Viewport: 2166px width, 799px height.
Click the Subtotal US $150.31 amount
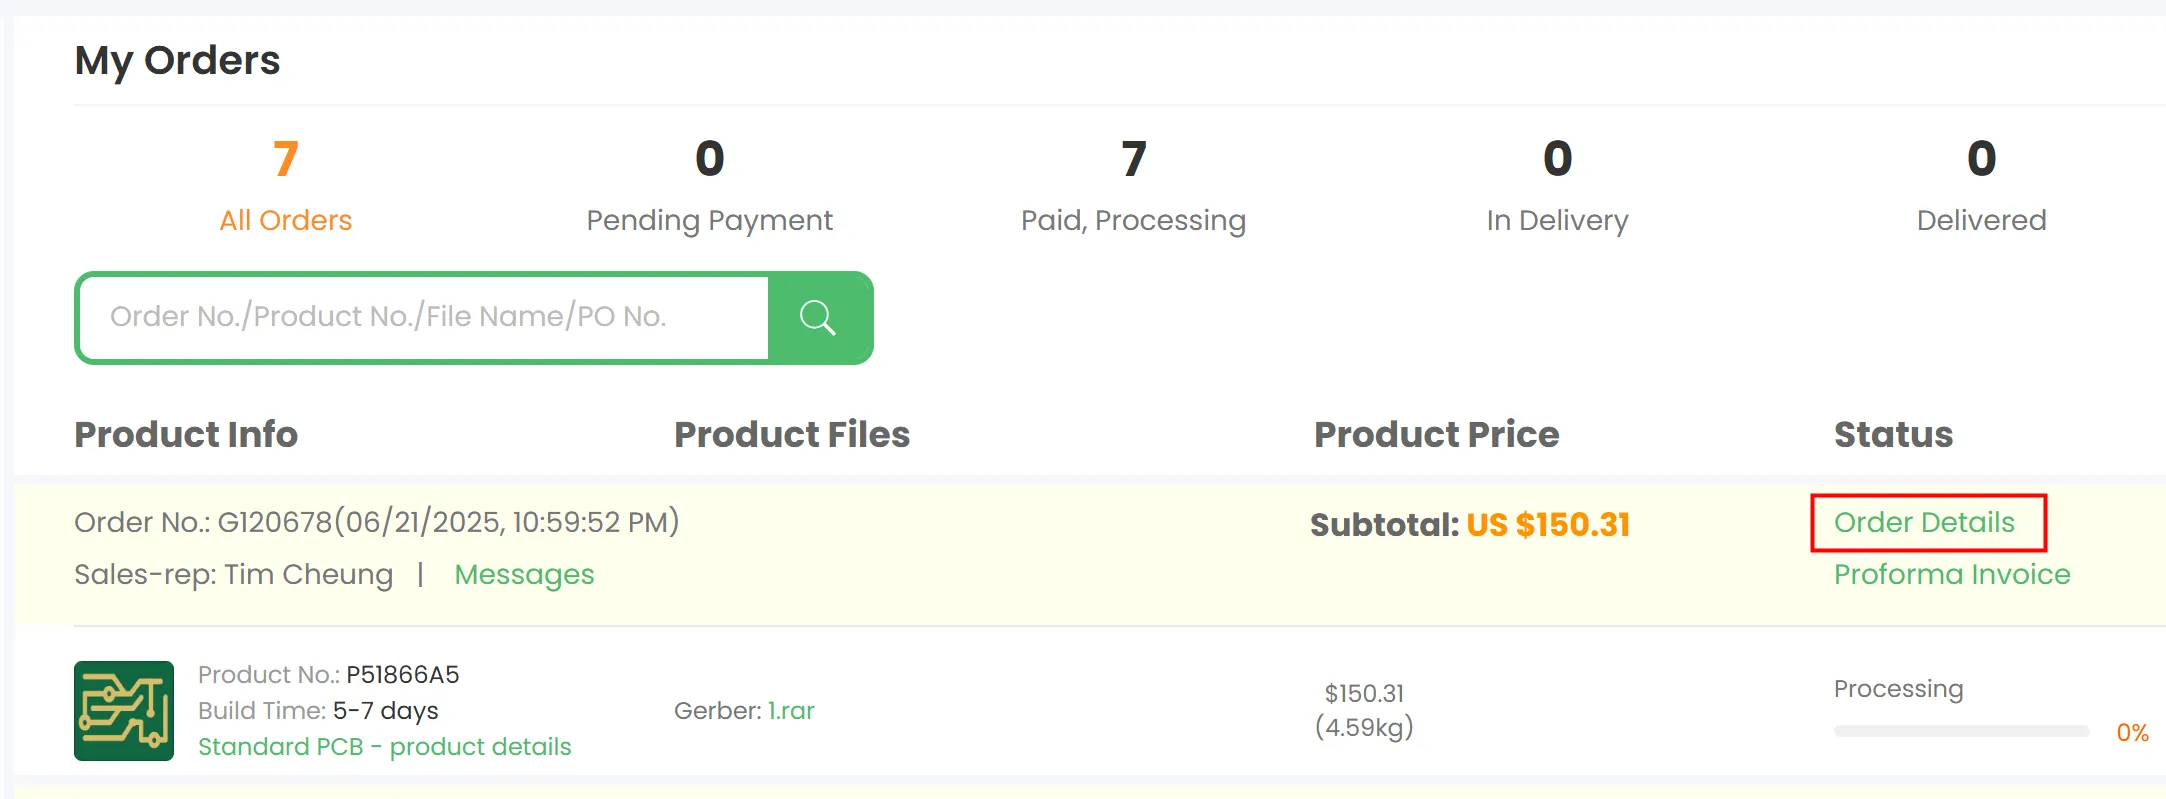click(x=1547, y=525)
